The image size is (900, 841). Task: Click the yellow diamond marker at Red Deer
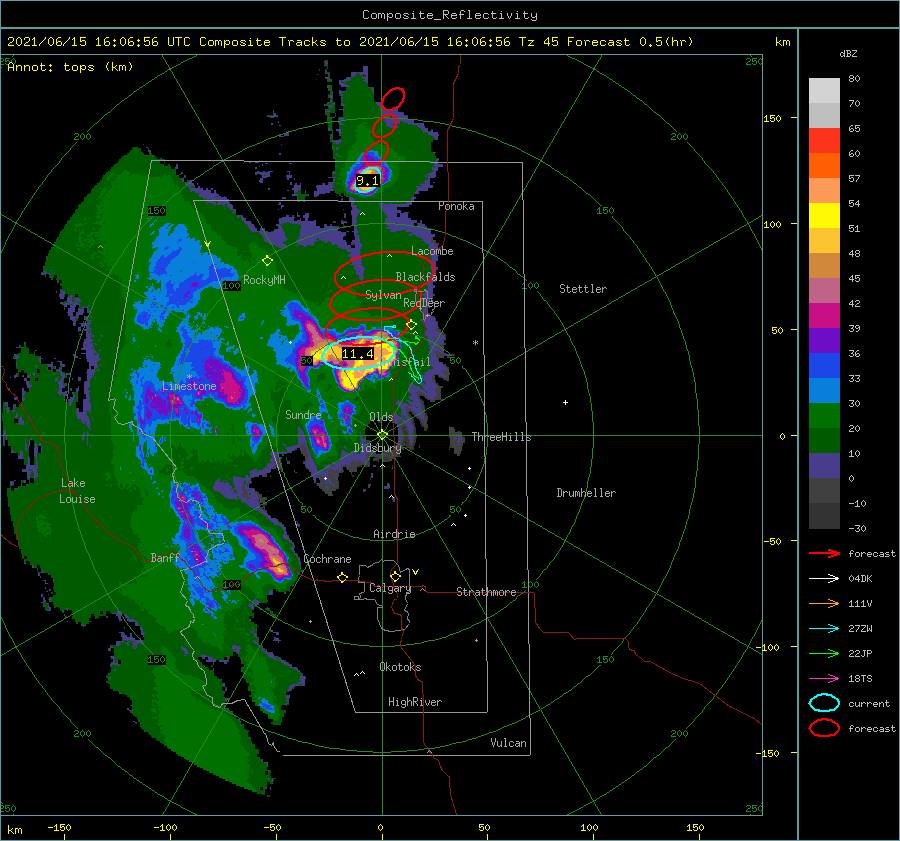tap(411, 325)
